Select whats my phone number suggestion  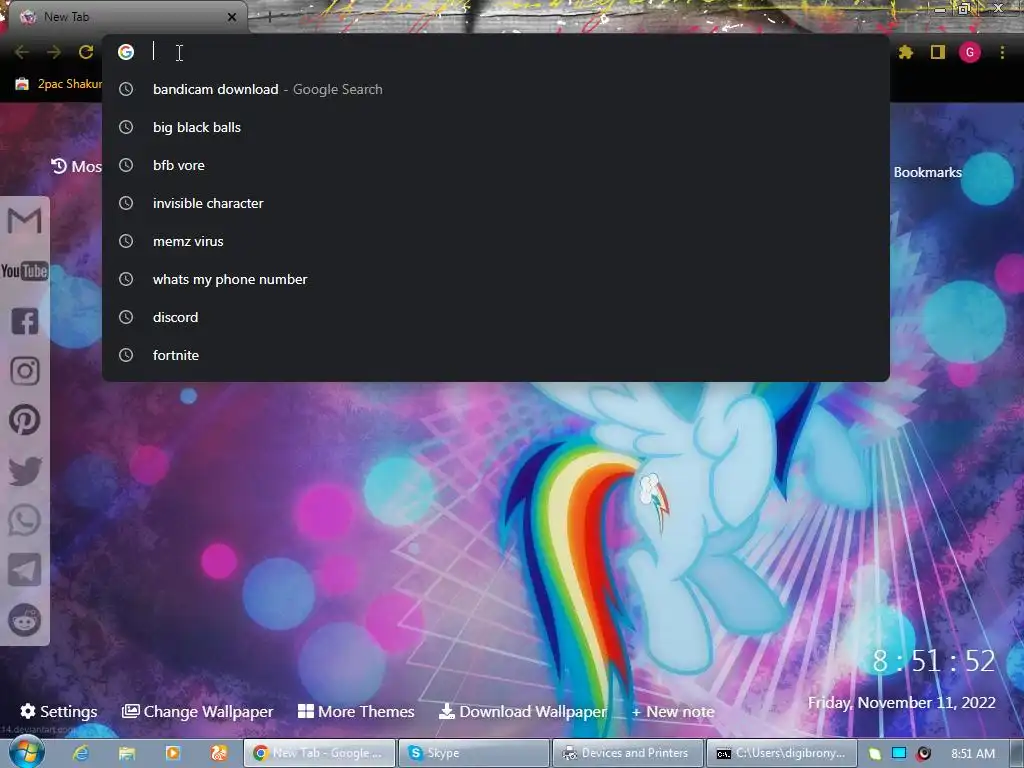(x=496, y=279)
